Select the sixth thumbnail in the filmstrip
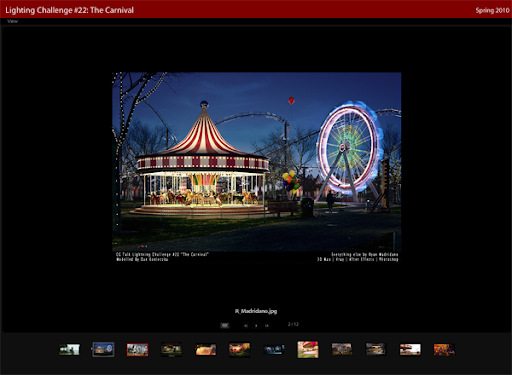The height and width of the screenshot is (375, 512). pyautogui.click(x=240, y=350)
